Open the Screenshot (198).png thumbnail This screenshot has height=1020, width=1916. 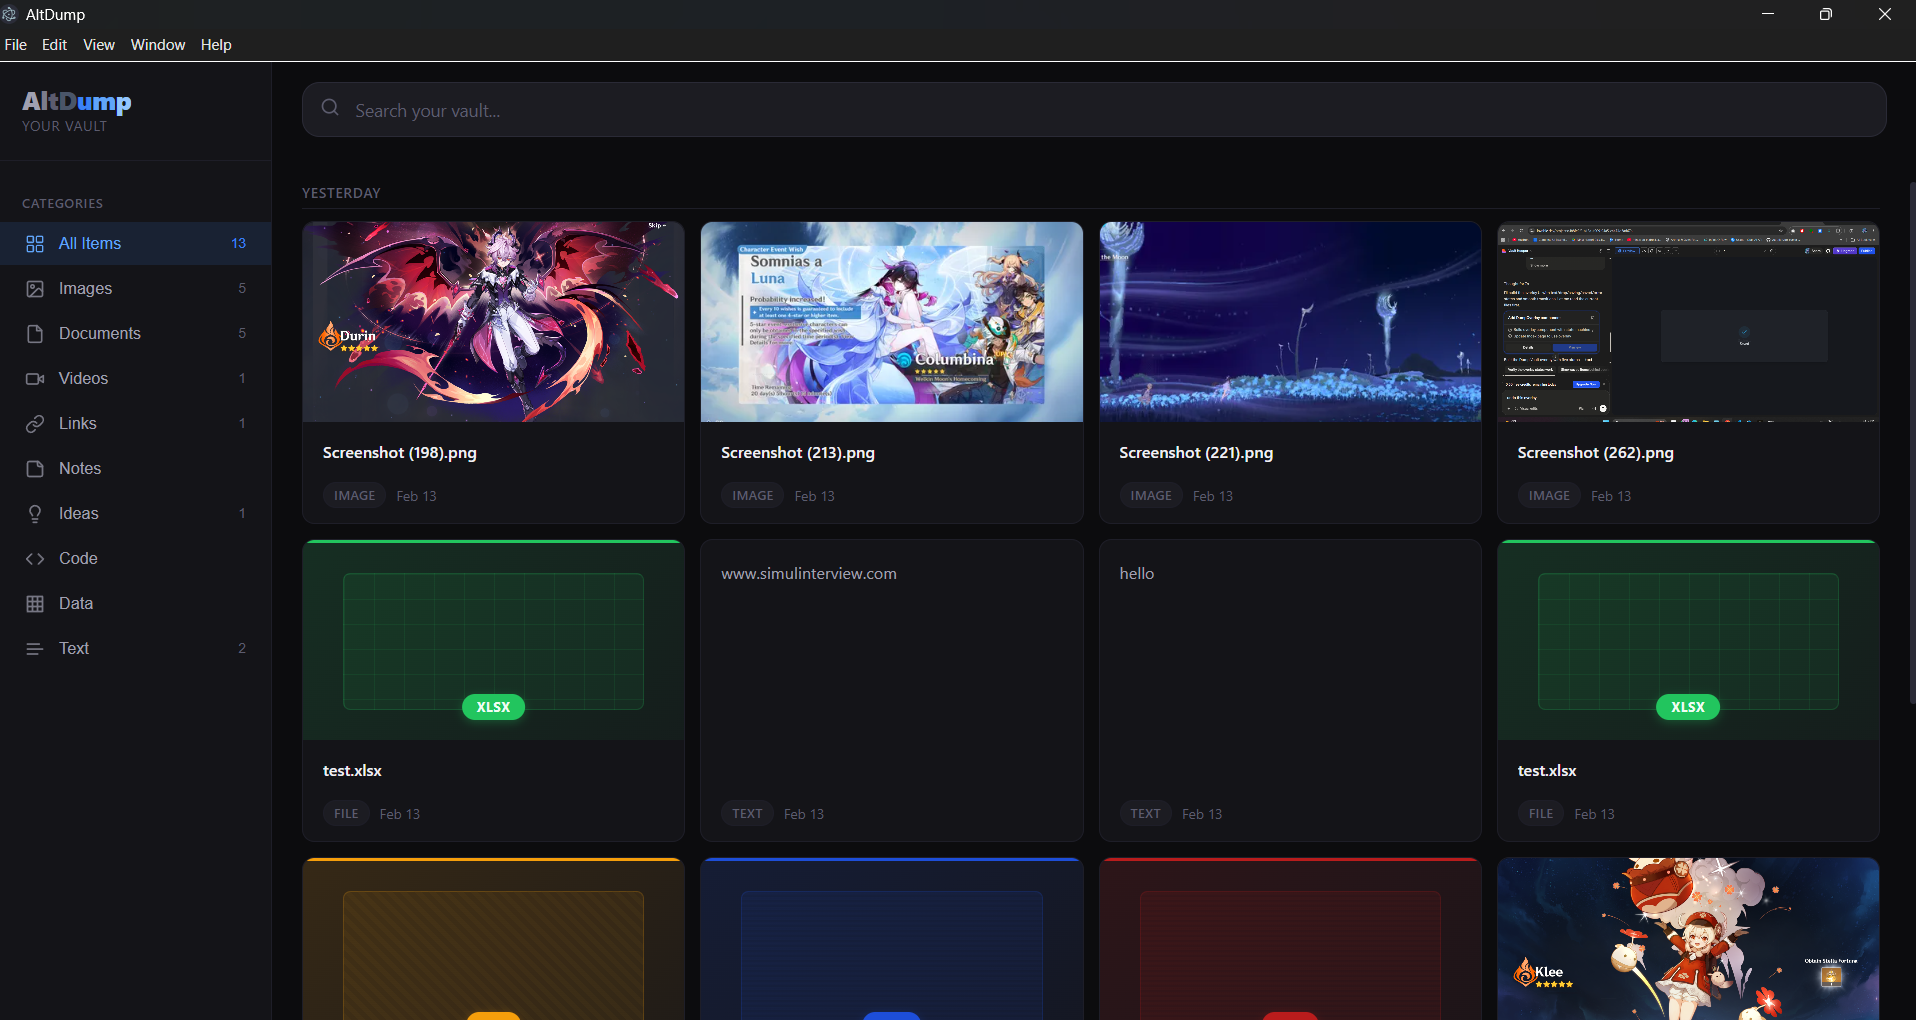(492, 321)
